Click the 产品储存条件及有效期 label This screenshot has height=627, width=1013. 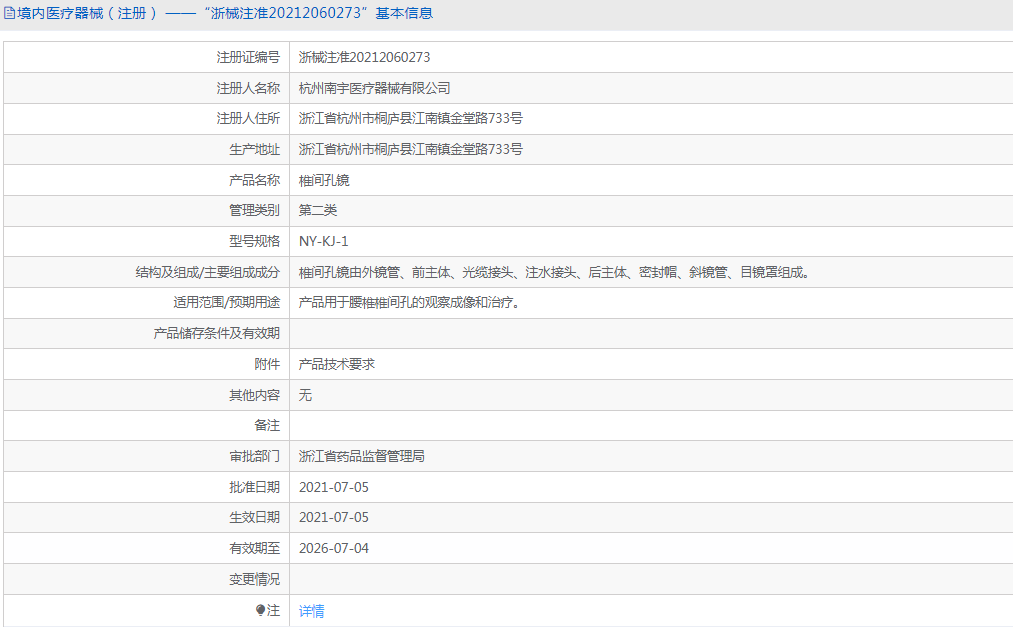tap(216, 333)
